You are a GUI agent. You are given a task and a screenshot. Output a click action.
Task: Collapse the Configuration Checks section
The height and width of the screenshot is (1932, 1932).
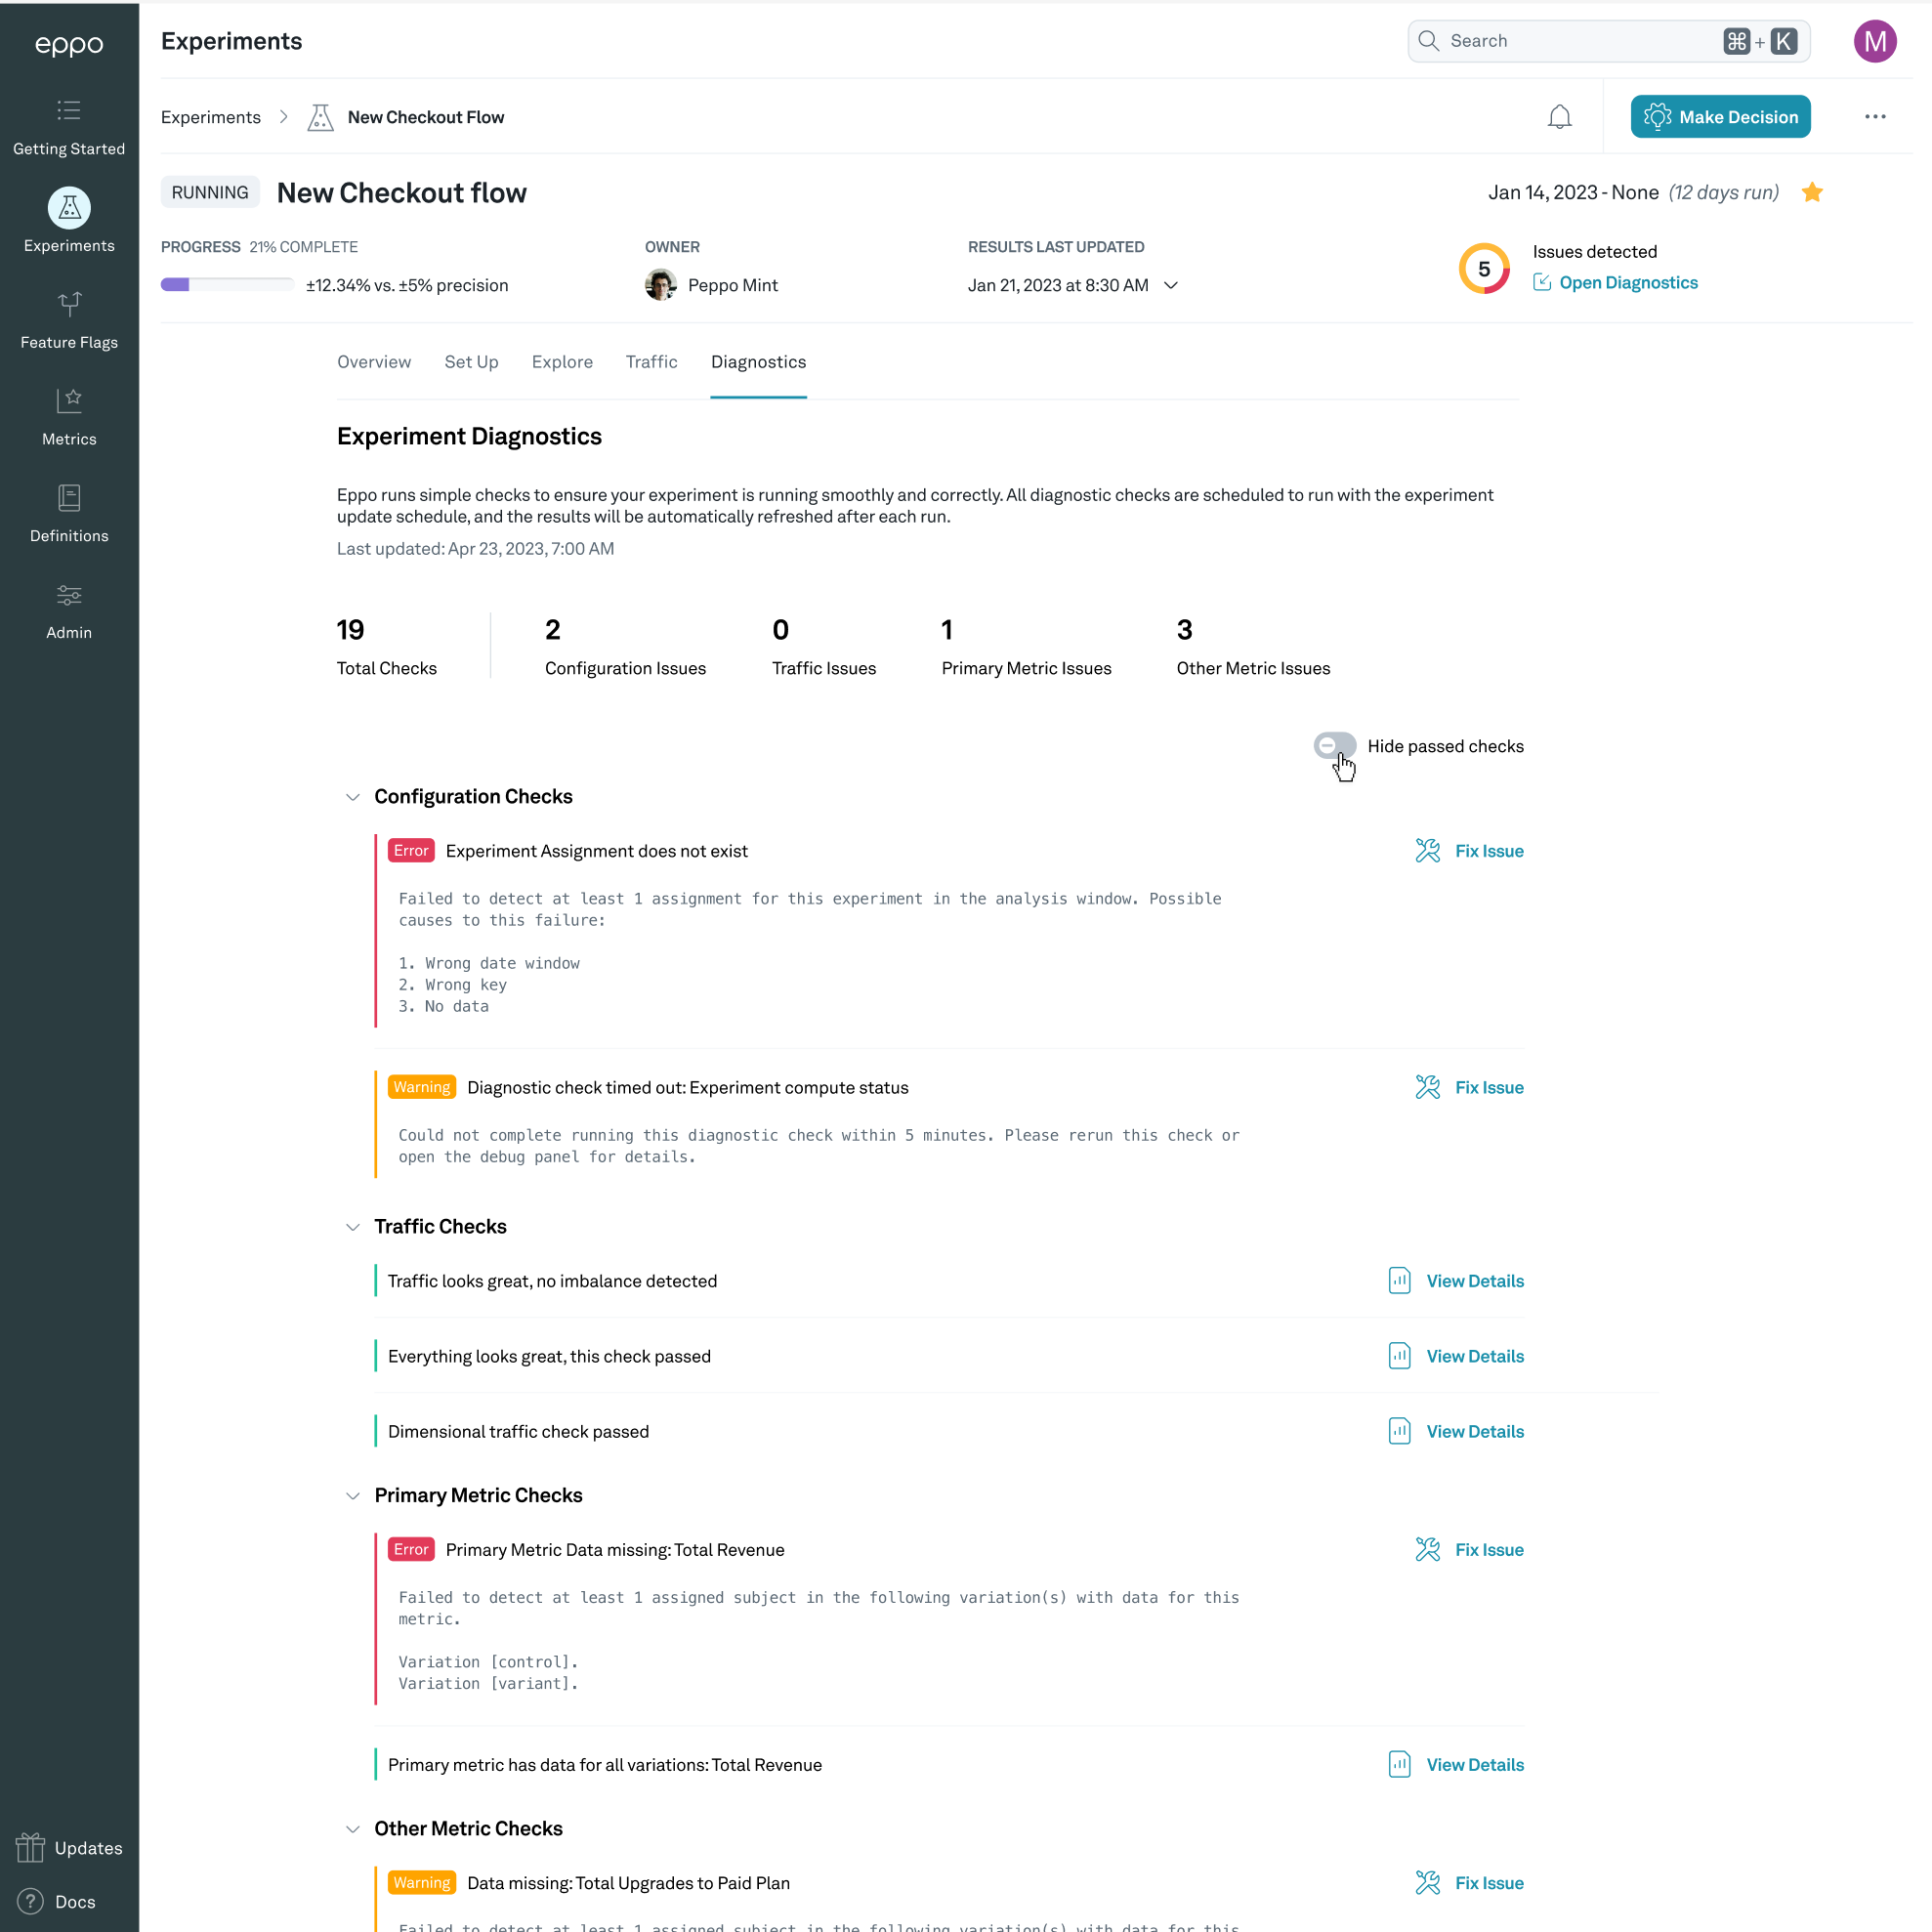point(352,796)
